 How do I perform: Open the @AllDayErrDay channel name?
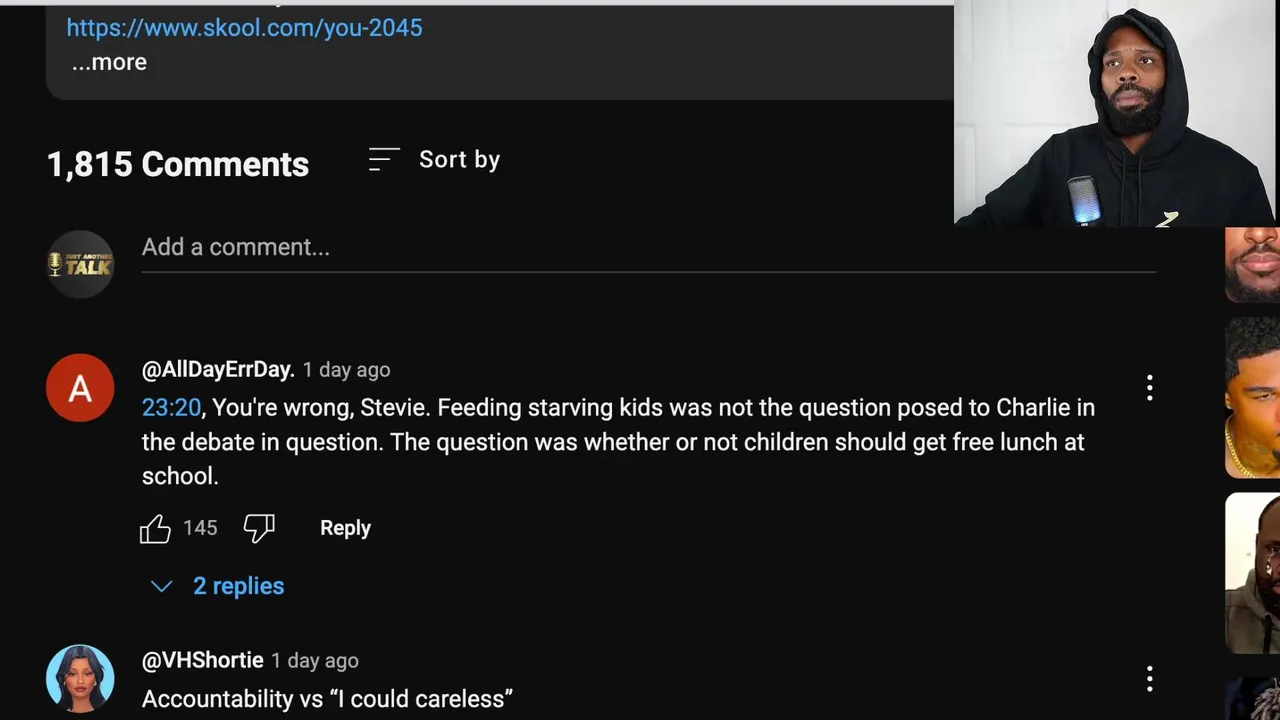click(218, 370)
